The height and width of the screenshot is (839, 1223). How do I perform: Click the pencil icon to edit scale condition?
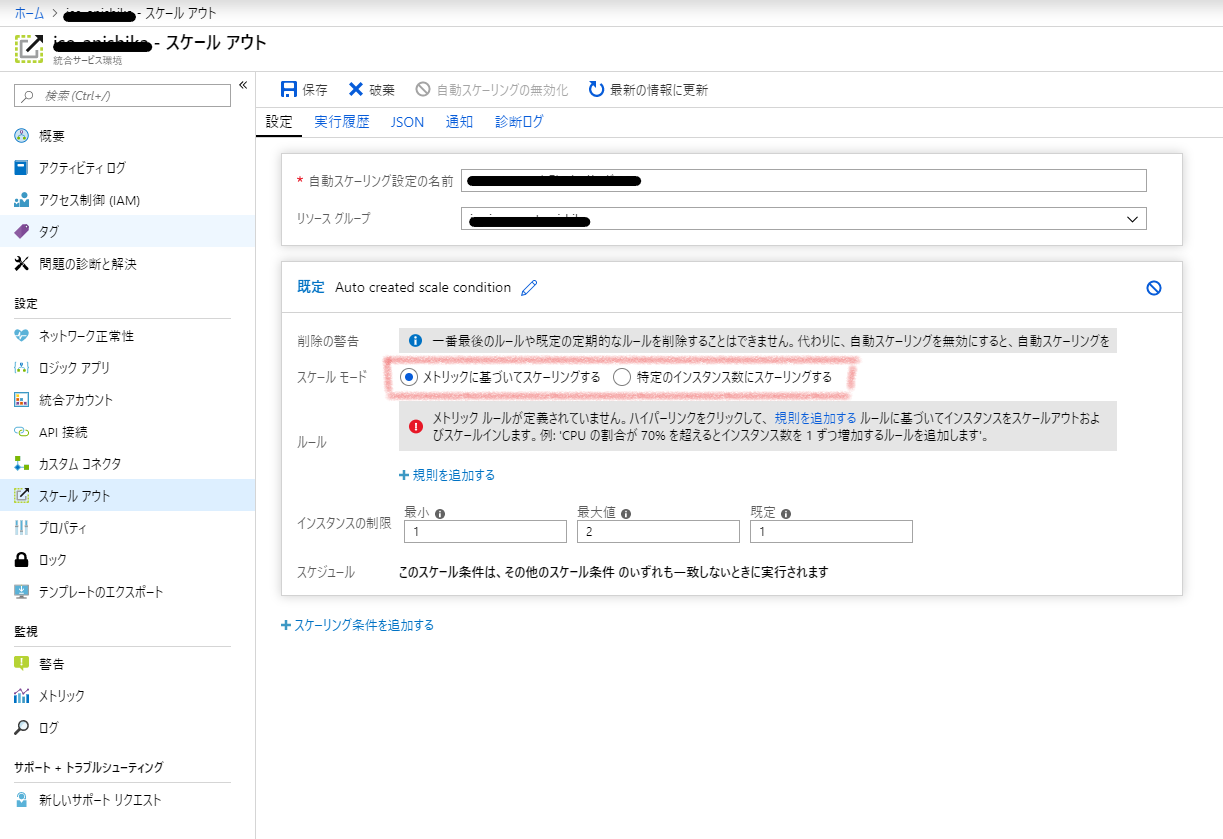click(x=529, y=288)
